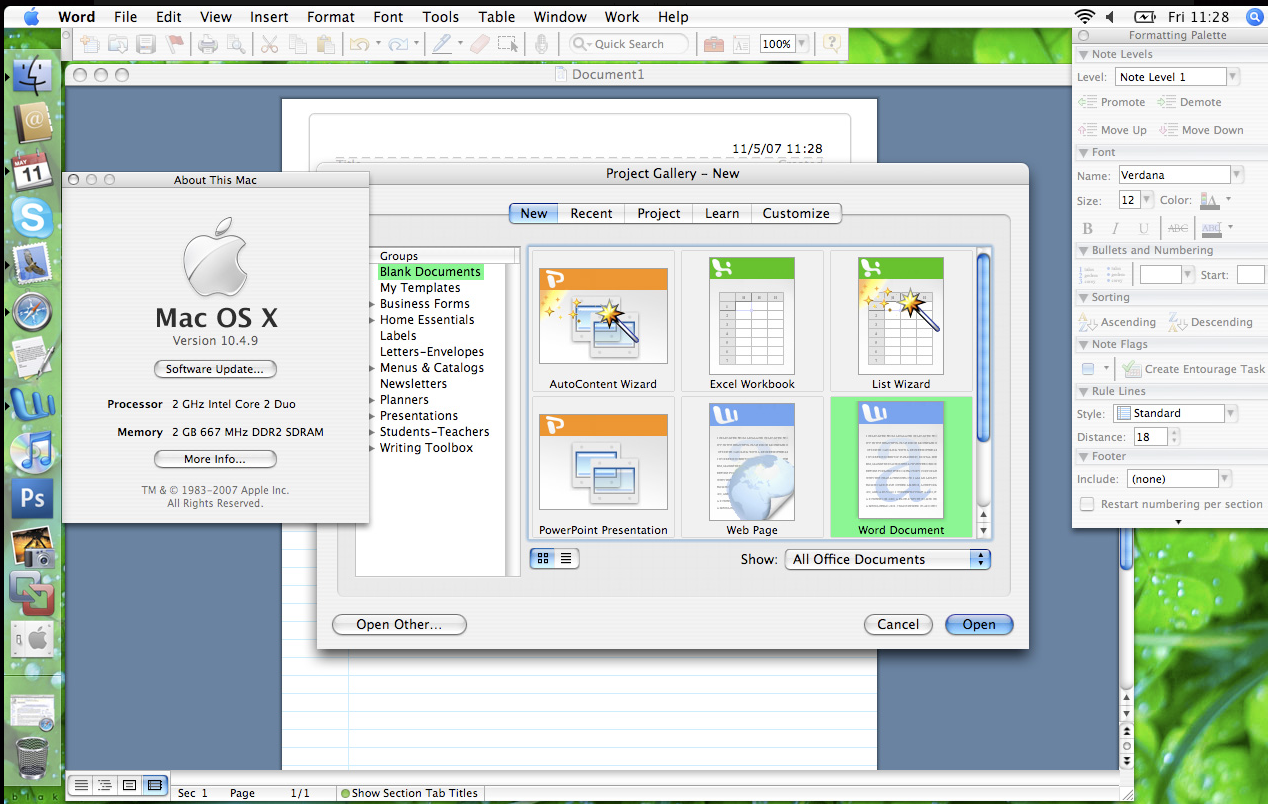Open Skype from the Dock
The width and height of the screenshot is (1268, 804).
(32, 218)
